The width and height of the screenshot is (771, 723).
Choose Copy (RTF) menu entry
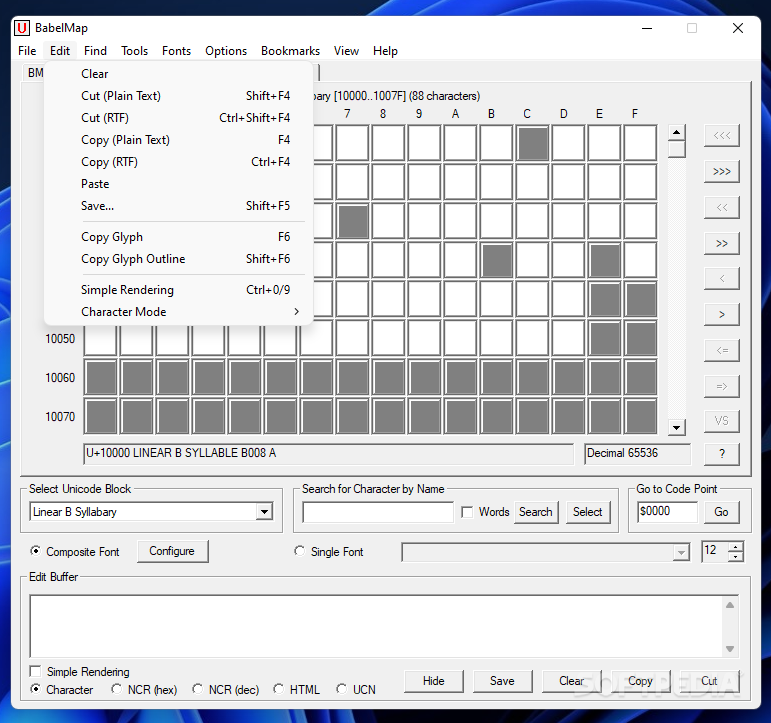tap(179, 162)
